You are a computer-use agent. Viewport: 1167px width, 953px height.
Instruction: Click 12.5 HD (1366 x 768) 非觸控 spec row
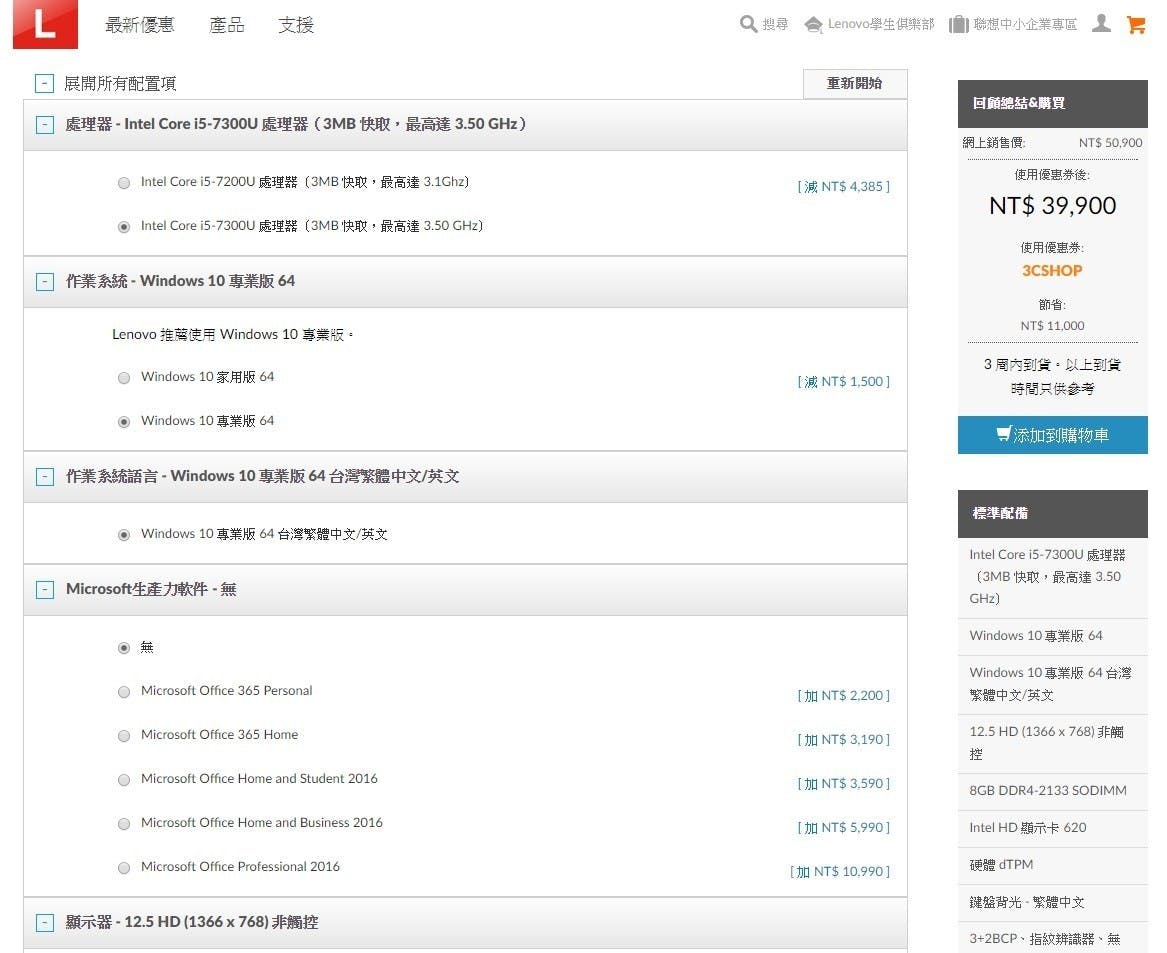click(x=1052, y=744)
